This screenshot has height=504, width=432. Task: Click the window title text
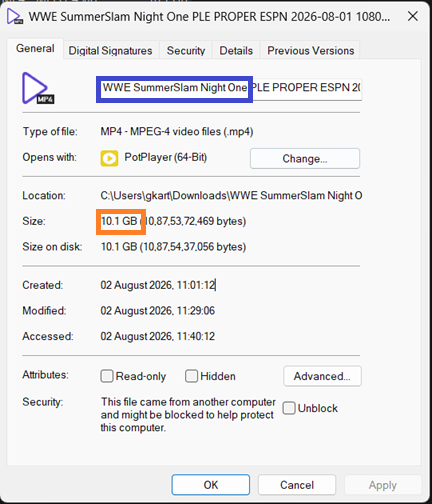point(209,17)
